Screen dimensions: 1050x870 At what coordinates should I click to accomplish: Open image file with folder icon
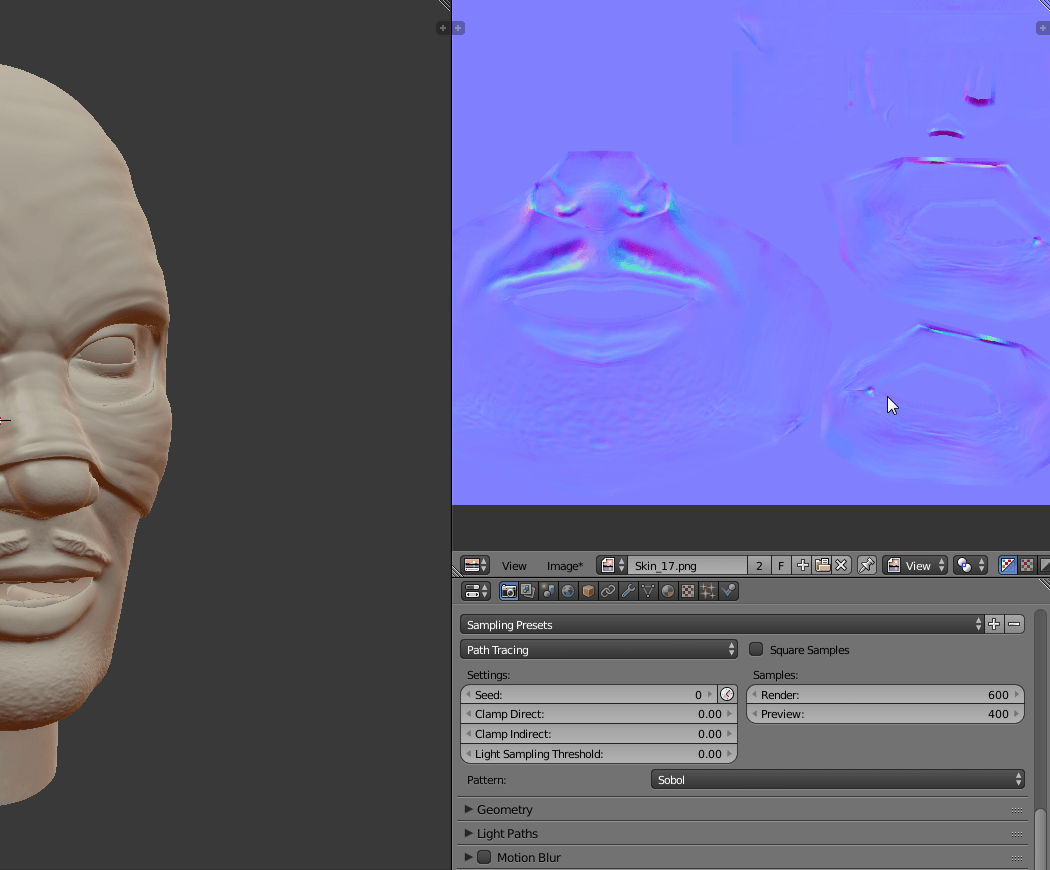822,566
